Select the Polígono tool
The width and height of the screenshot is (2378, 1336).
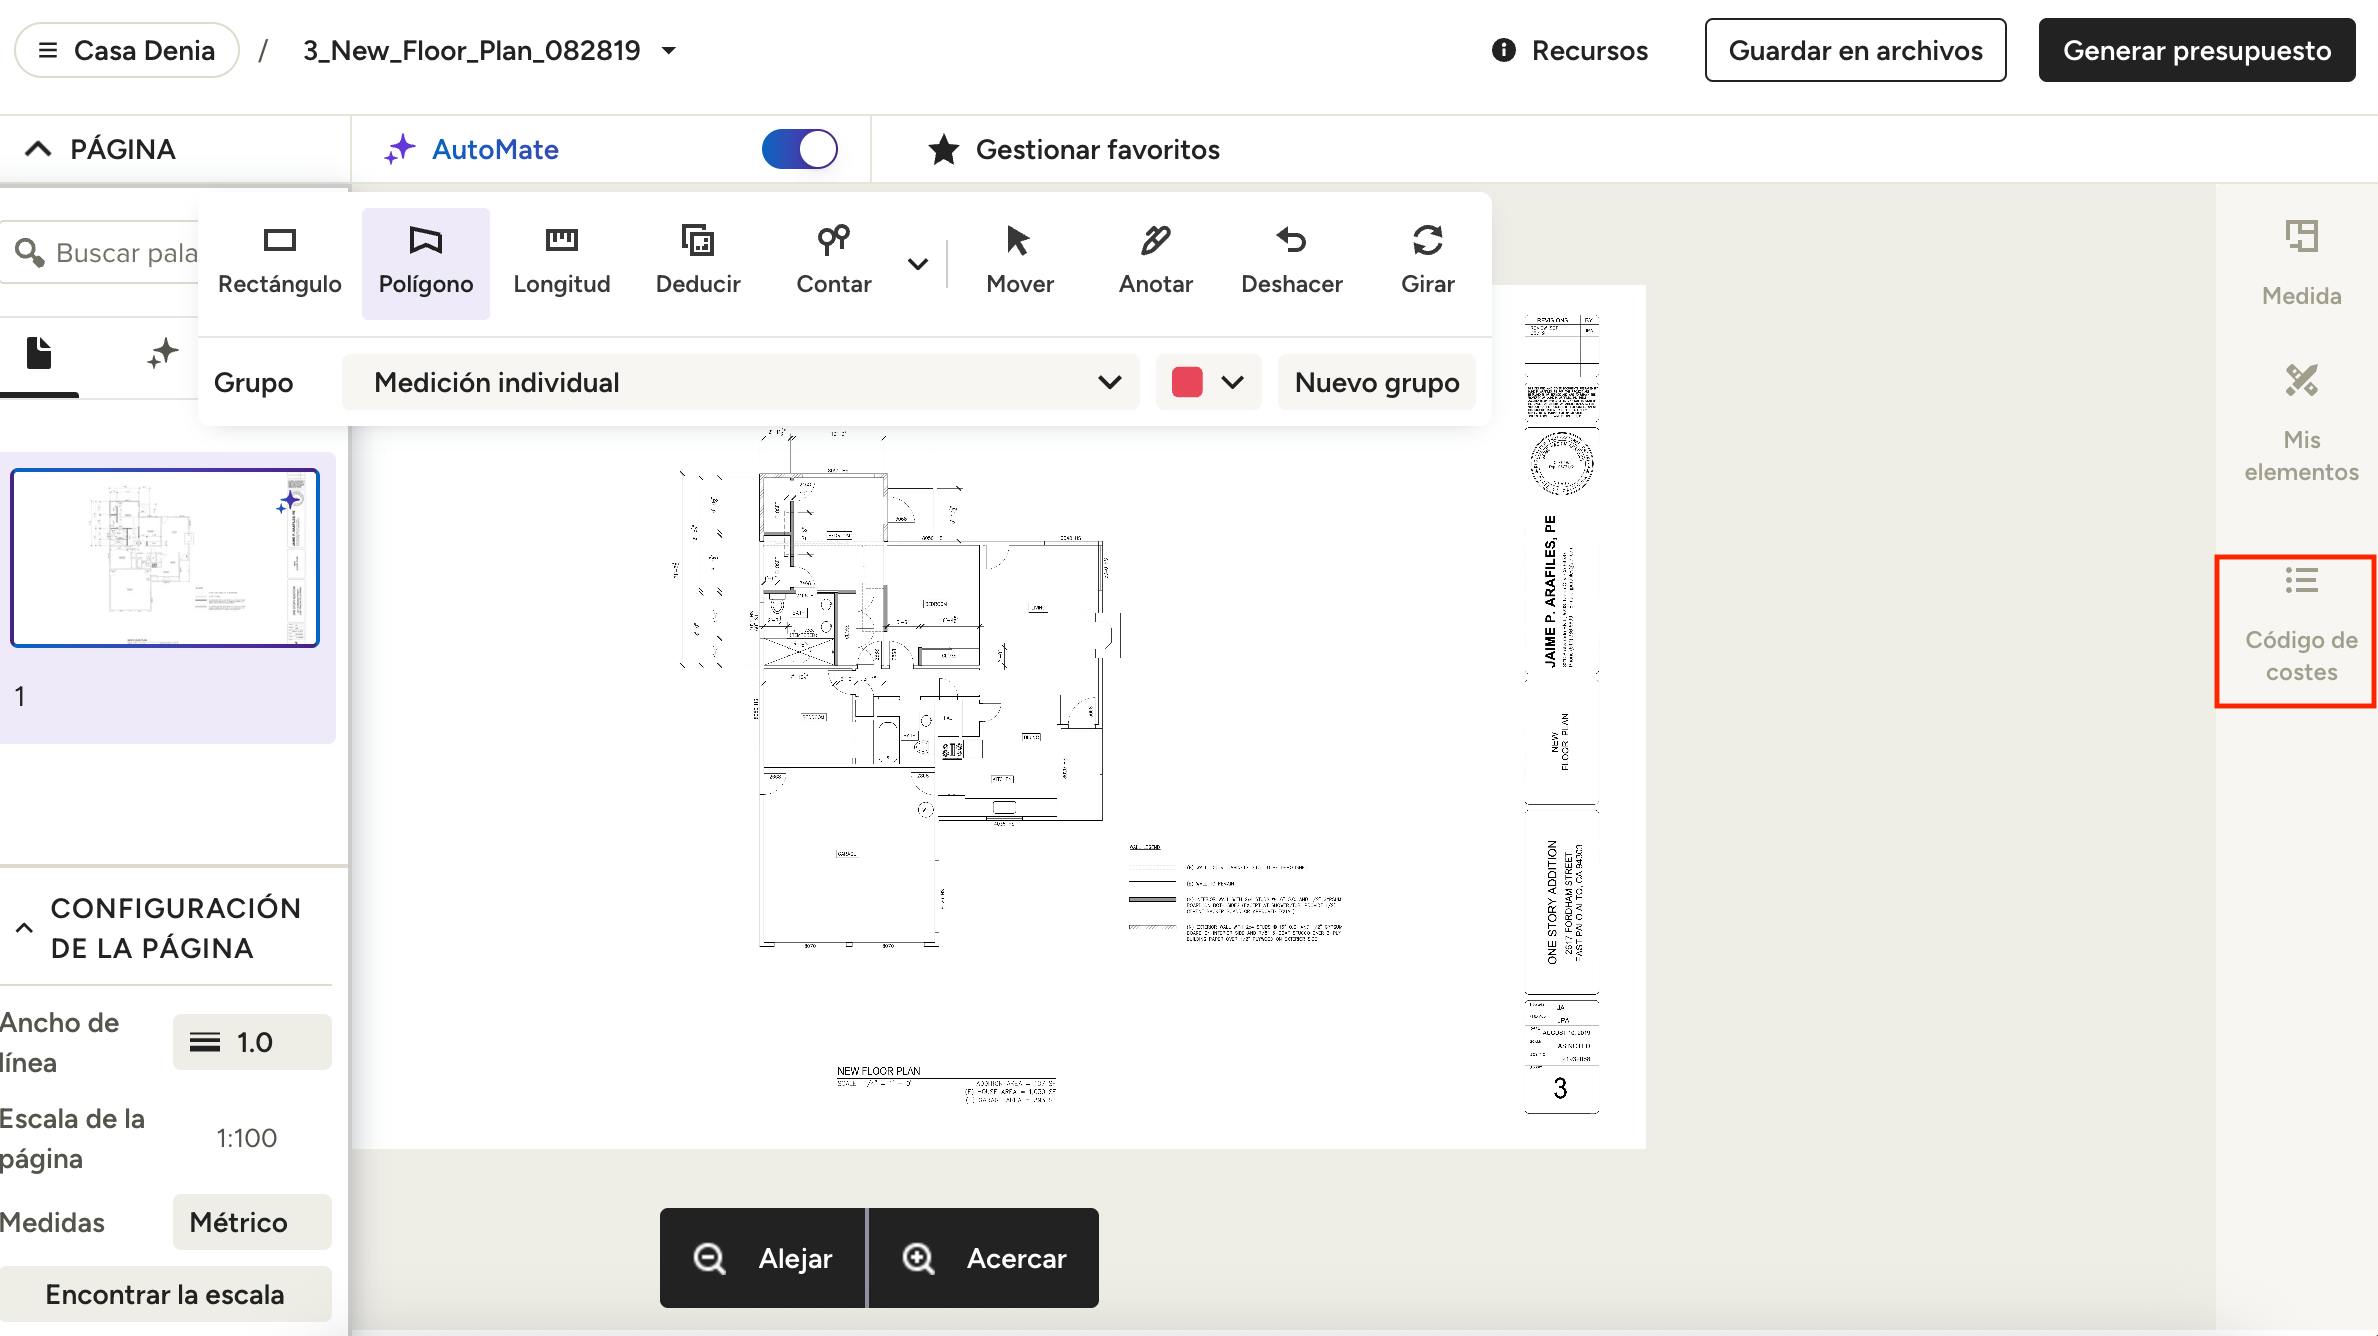coord(426,263)
